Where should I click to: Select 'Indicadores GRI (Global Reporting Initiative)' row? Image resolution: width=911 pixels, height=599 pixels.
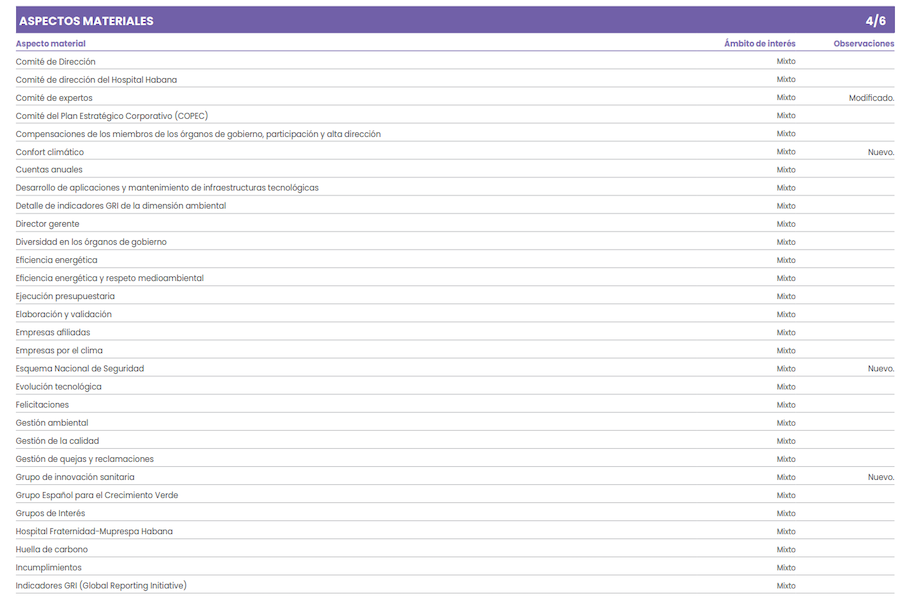coord(101,586)
